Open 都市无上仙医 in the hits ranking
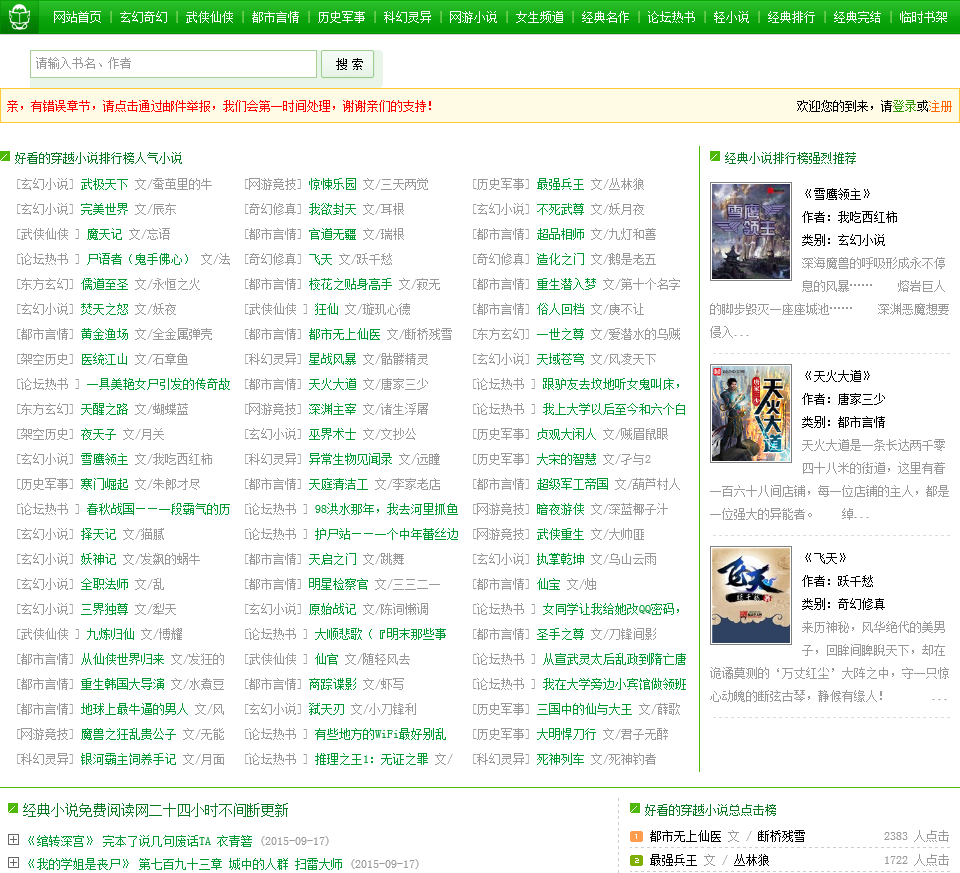Viewport: 960px width, 873px height. click(x=685, y=836)
